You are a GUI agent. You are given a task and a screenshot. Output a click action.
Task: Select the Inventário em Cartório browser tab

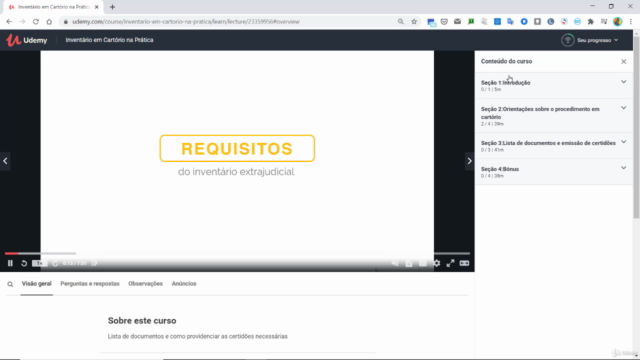tap(53, 7)
